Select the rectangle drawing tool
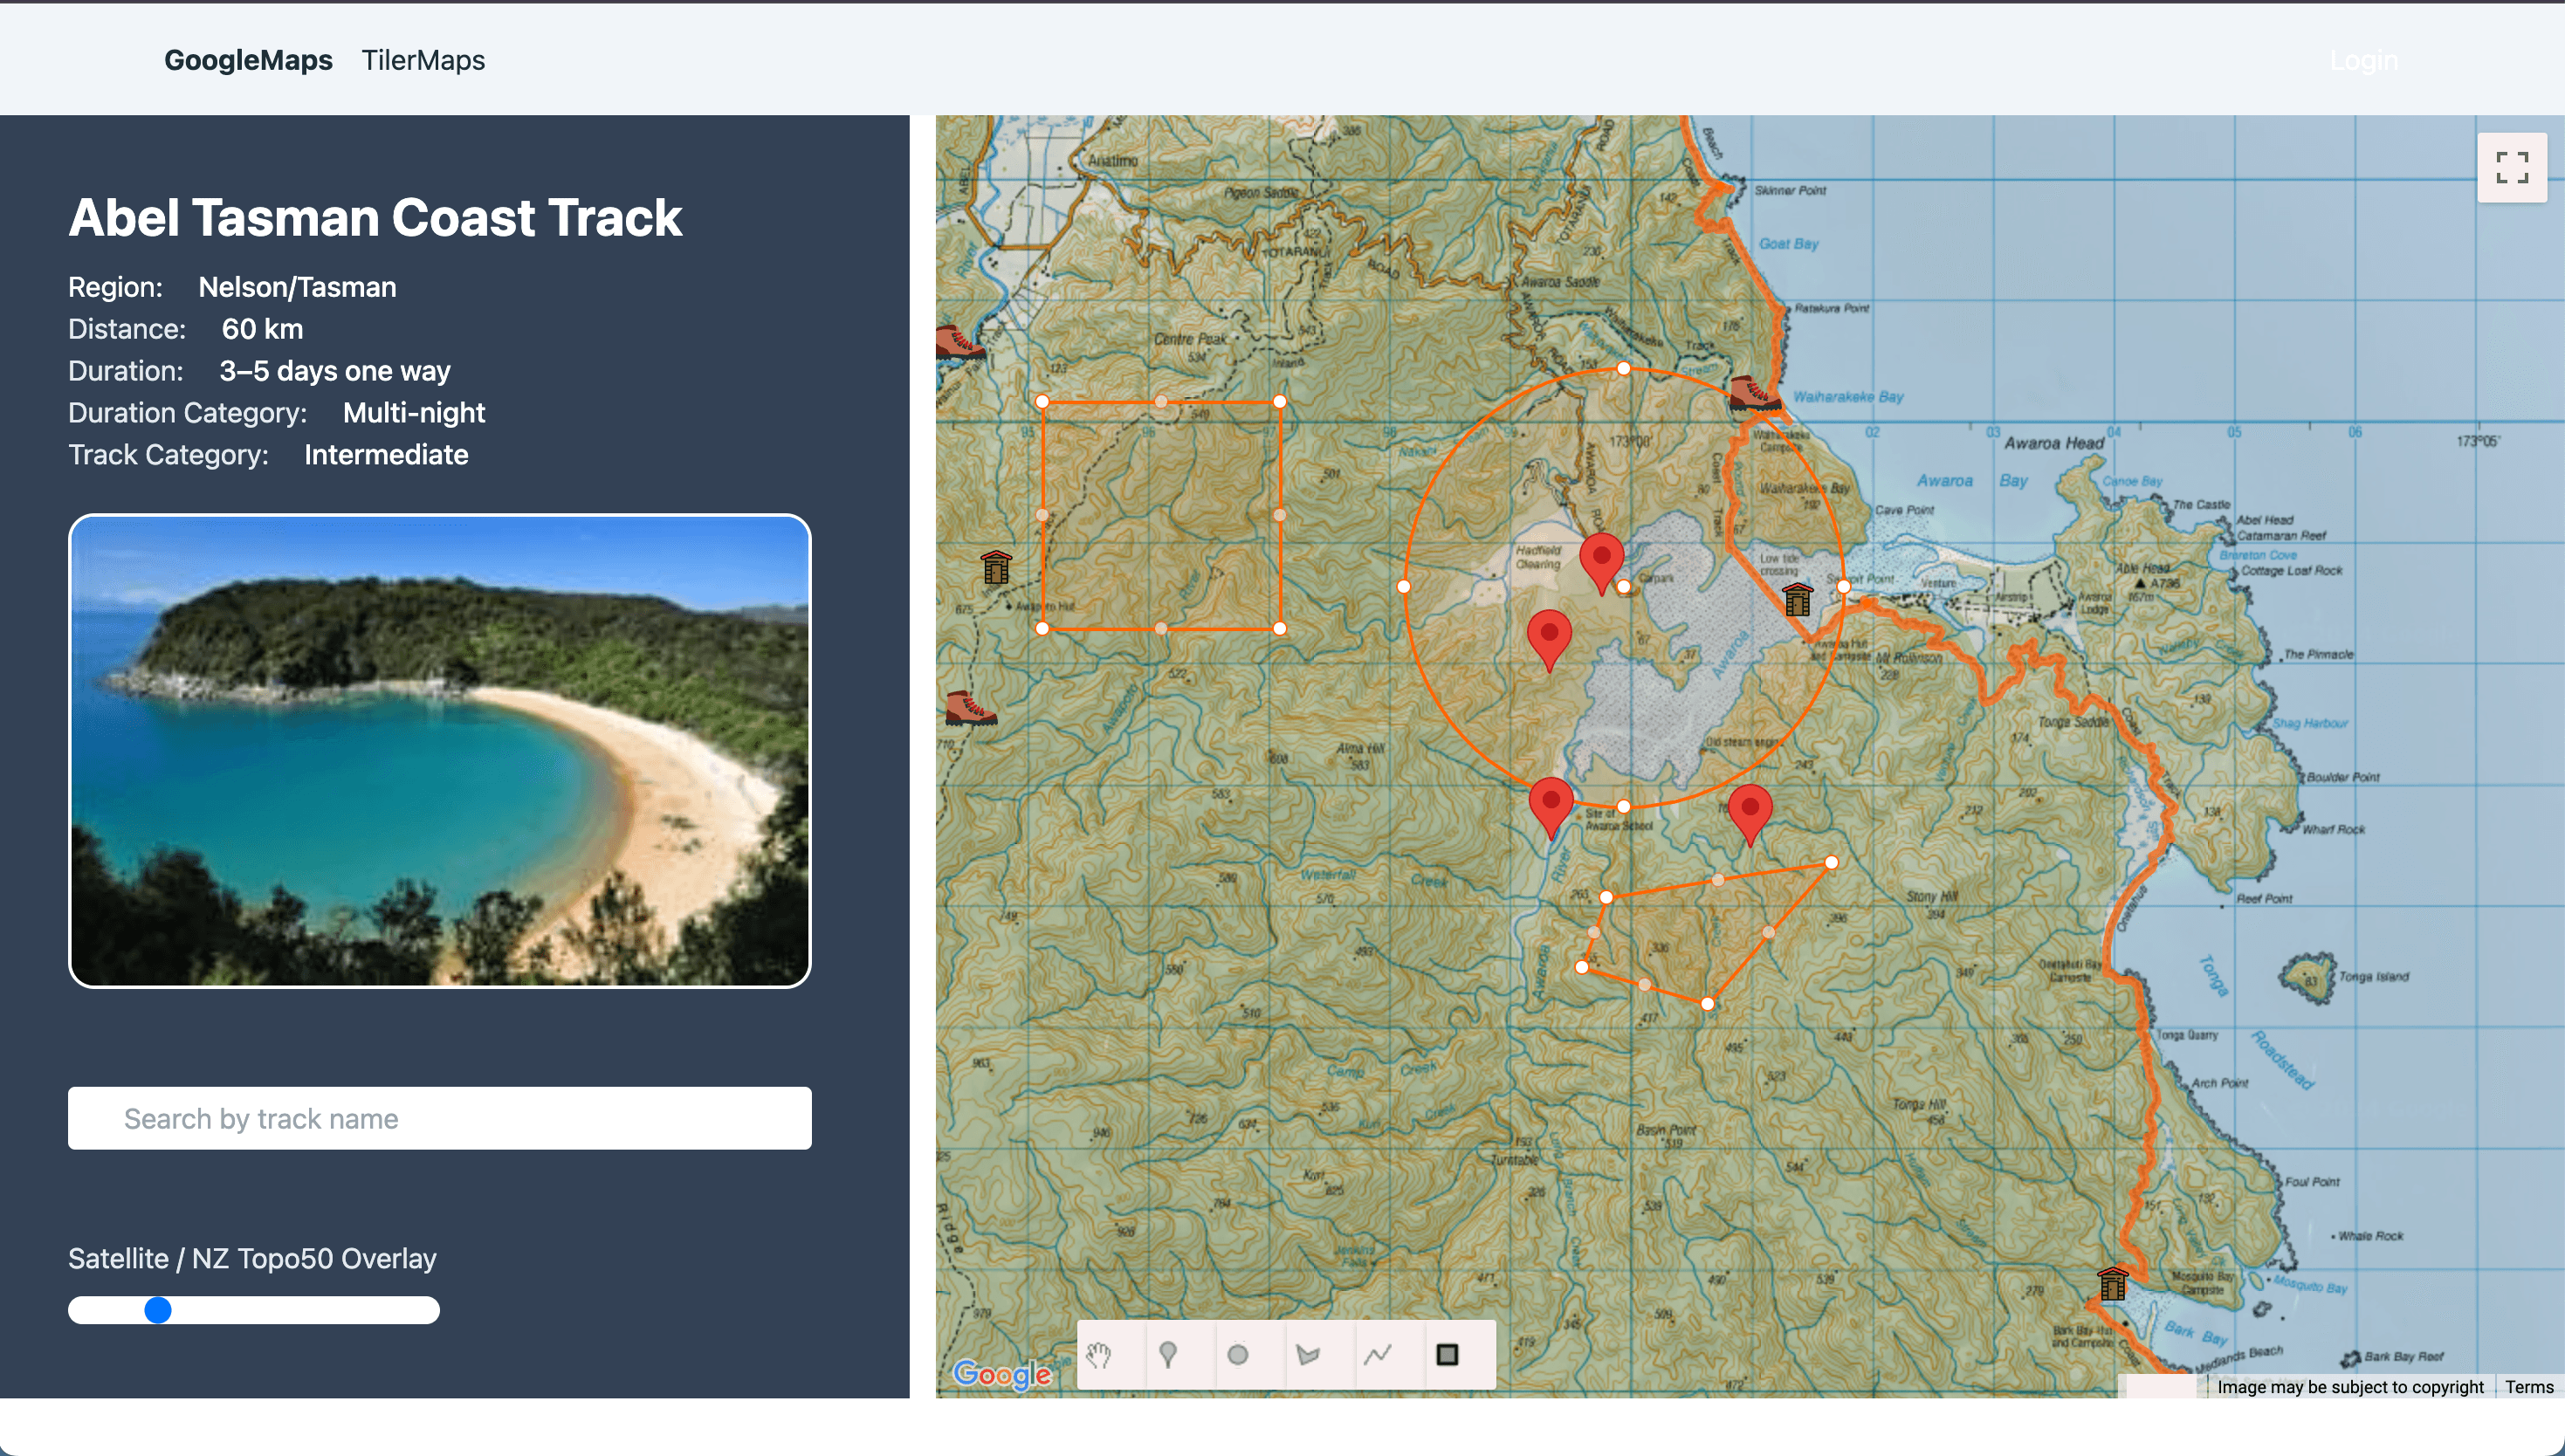The width and height of the screenshot is (2565, 1456). coord(1447,1355)
